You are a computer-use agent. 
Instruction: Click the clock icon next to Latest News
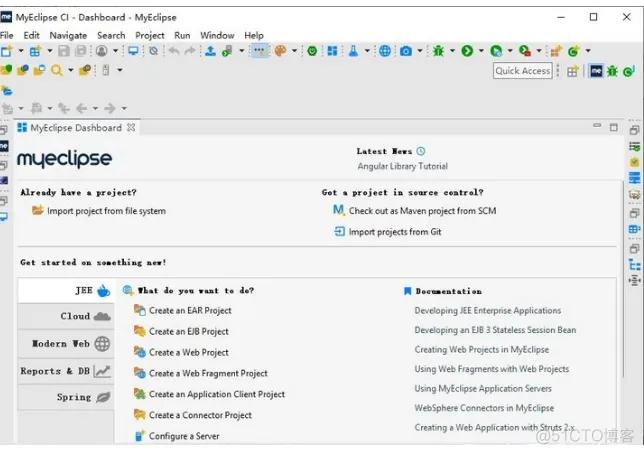pos(421,151)
